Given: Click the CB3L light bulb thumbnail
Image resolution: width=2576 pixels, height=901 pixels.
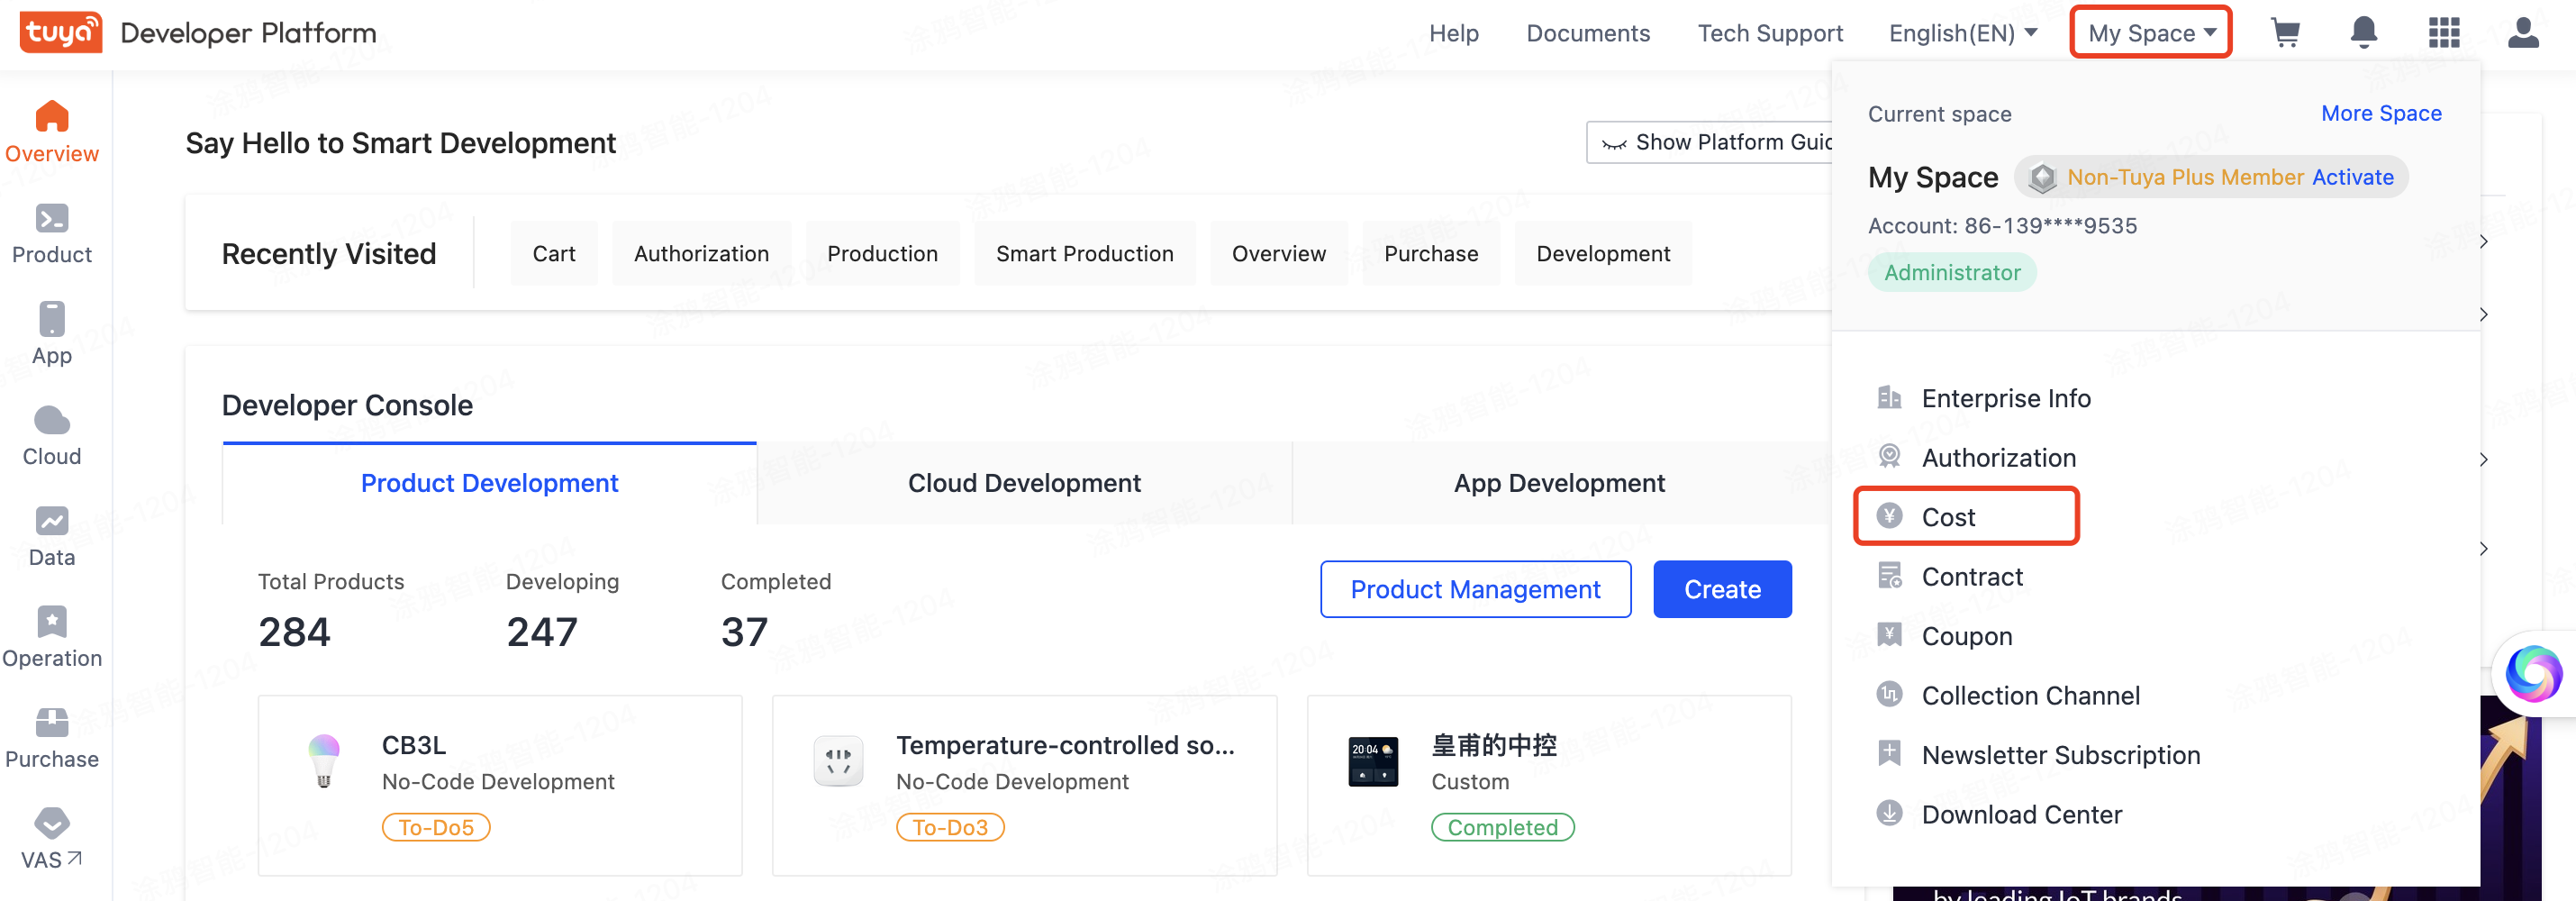Looking at the screenshot, I should tap(323, 762).
